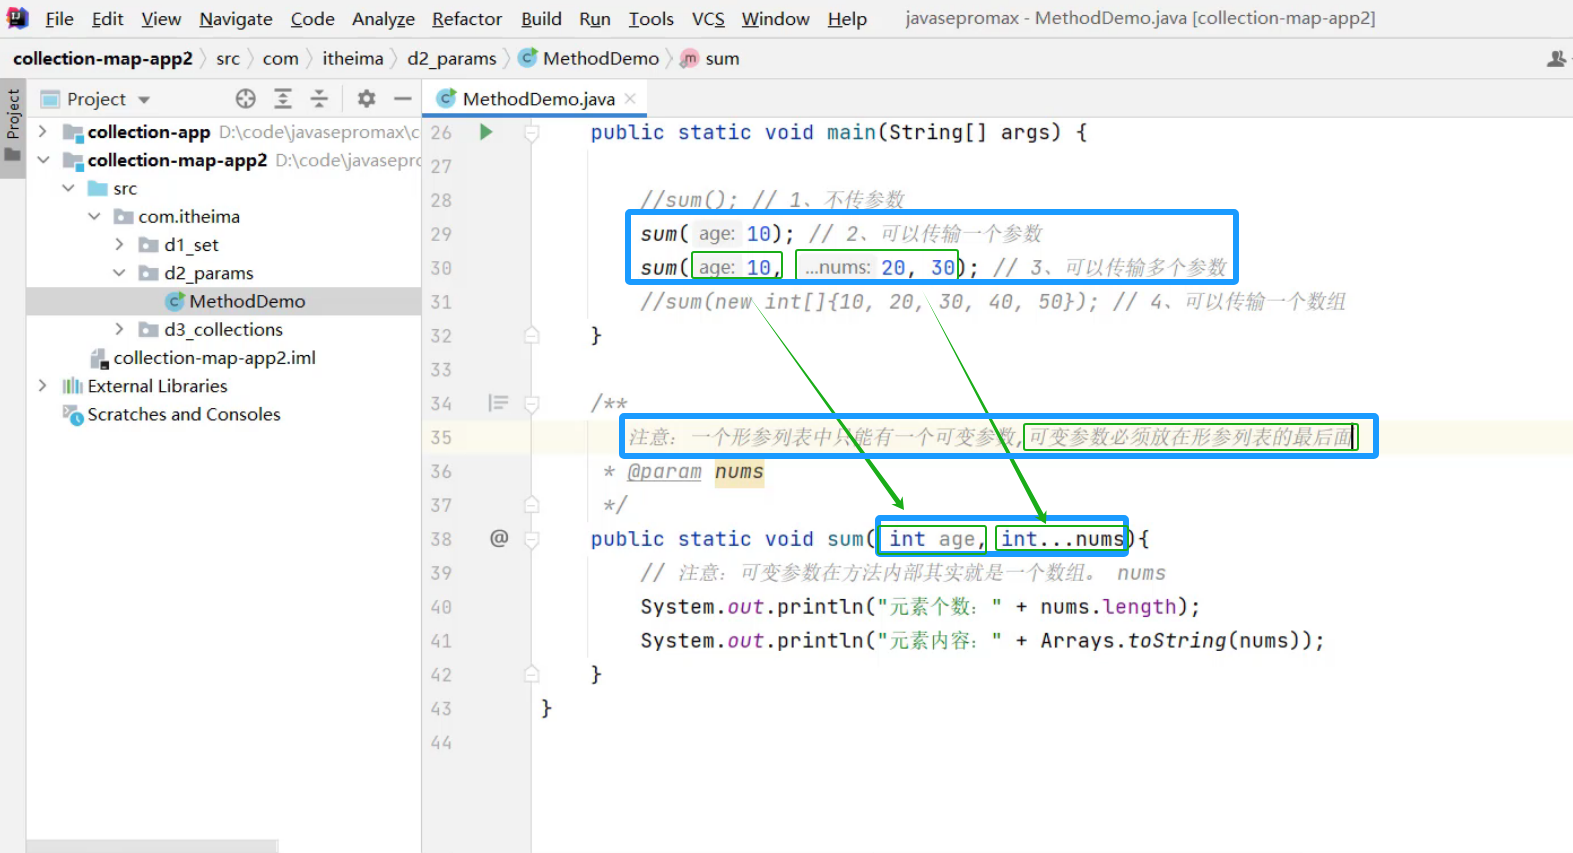This screenshot has height=853, width=1573.
Task: Click the horizontal scrollbar in Project panel
Action: (152, 846)
